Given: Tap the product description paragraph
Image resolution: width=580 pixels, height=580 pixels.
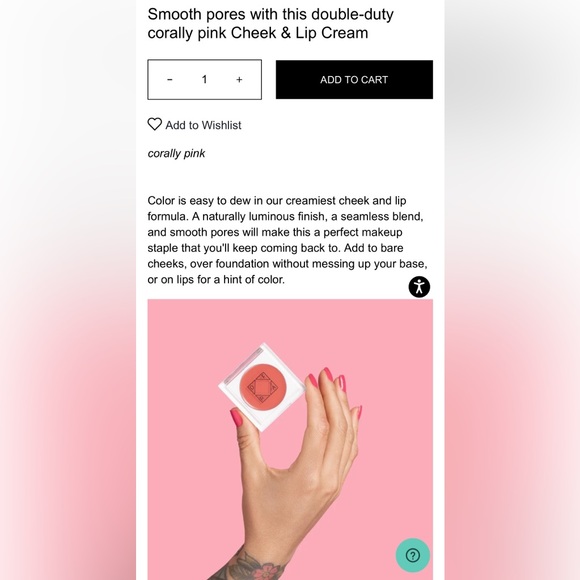Looking at the screenshot, I should pyautogui.click(x=287, y=240).
